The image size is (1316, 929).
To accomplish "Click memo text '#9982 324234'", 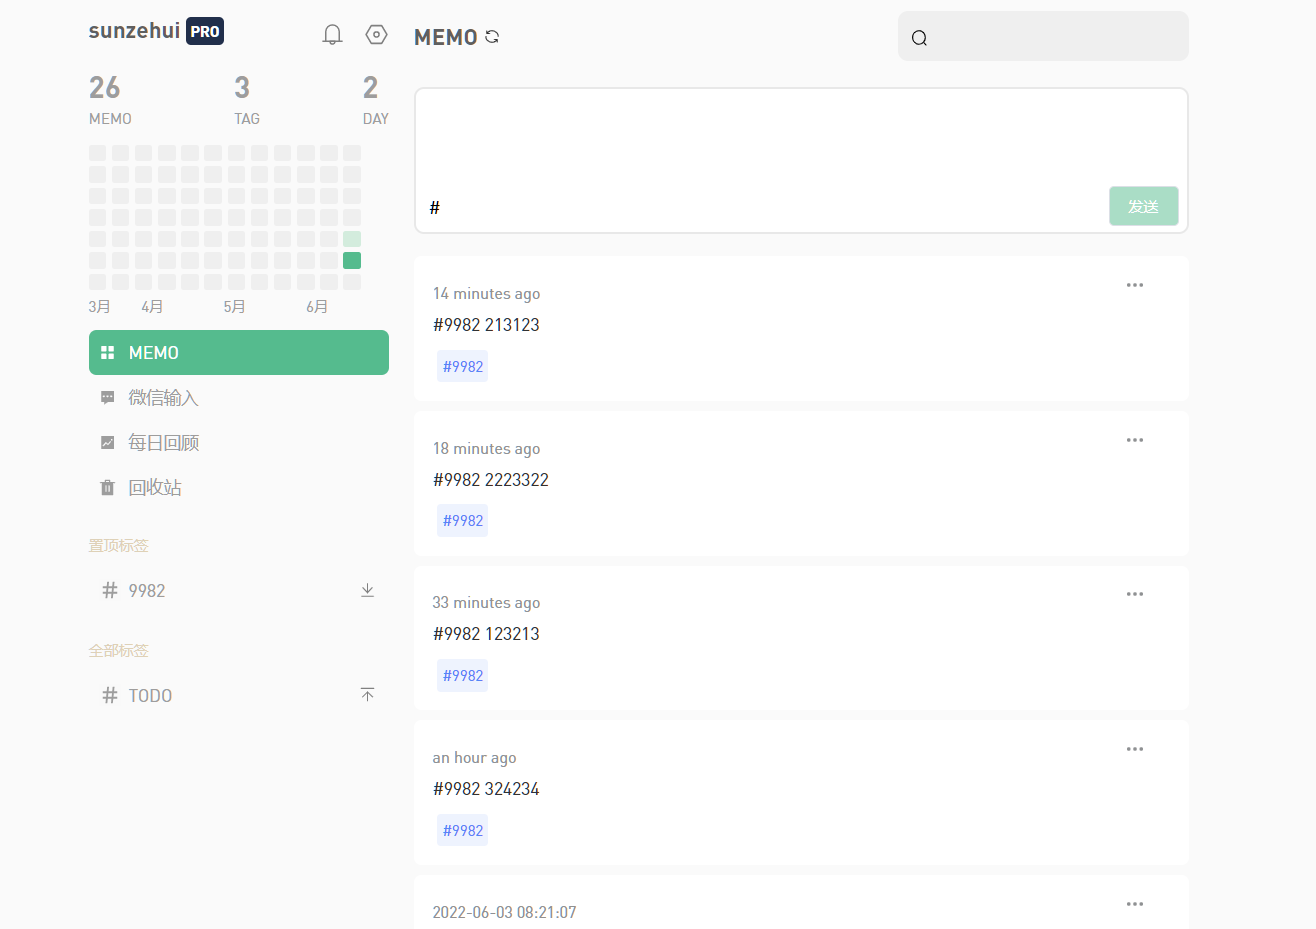I will coord(486,789).
